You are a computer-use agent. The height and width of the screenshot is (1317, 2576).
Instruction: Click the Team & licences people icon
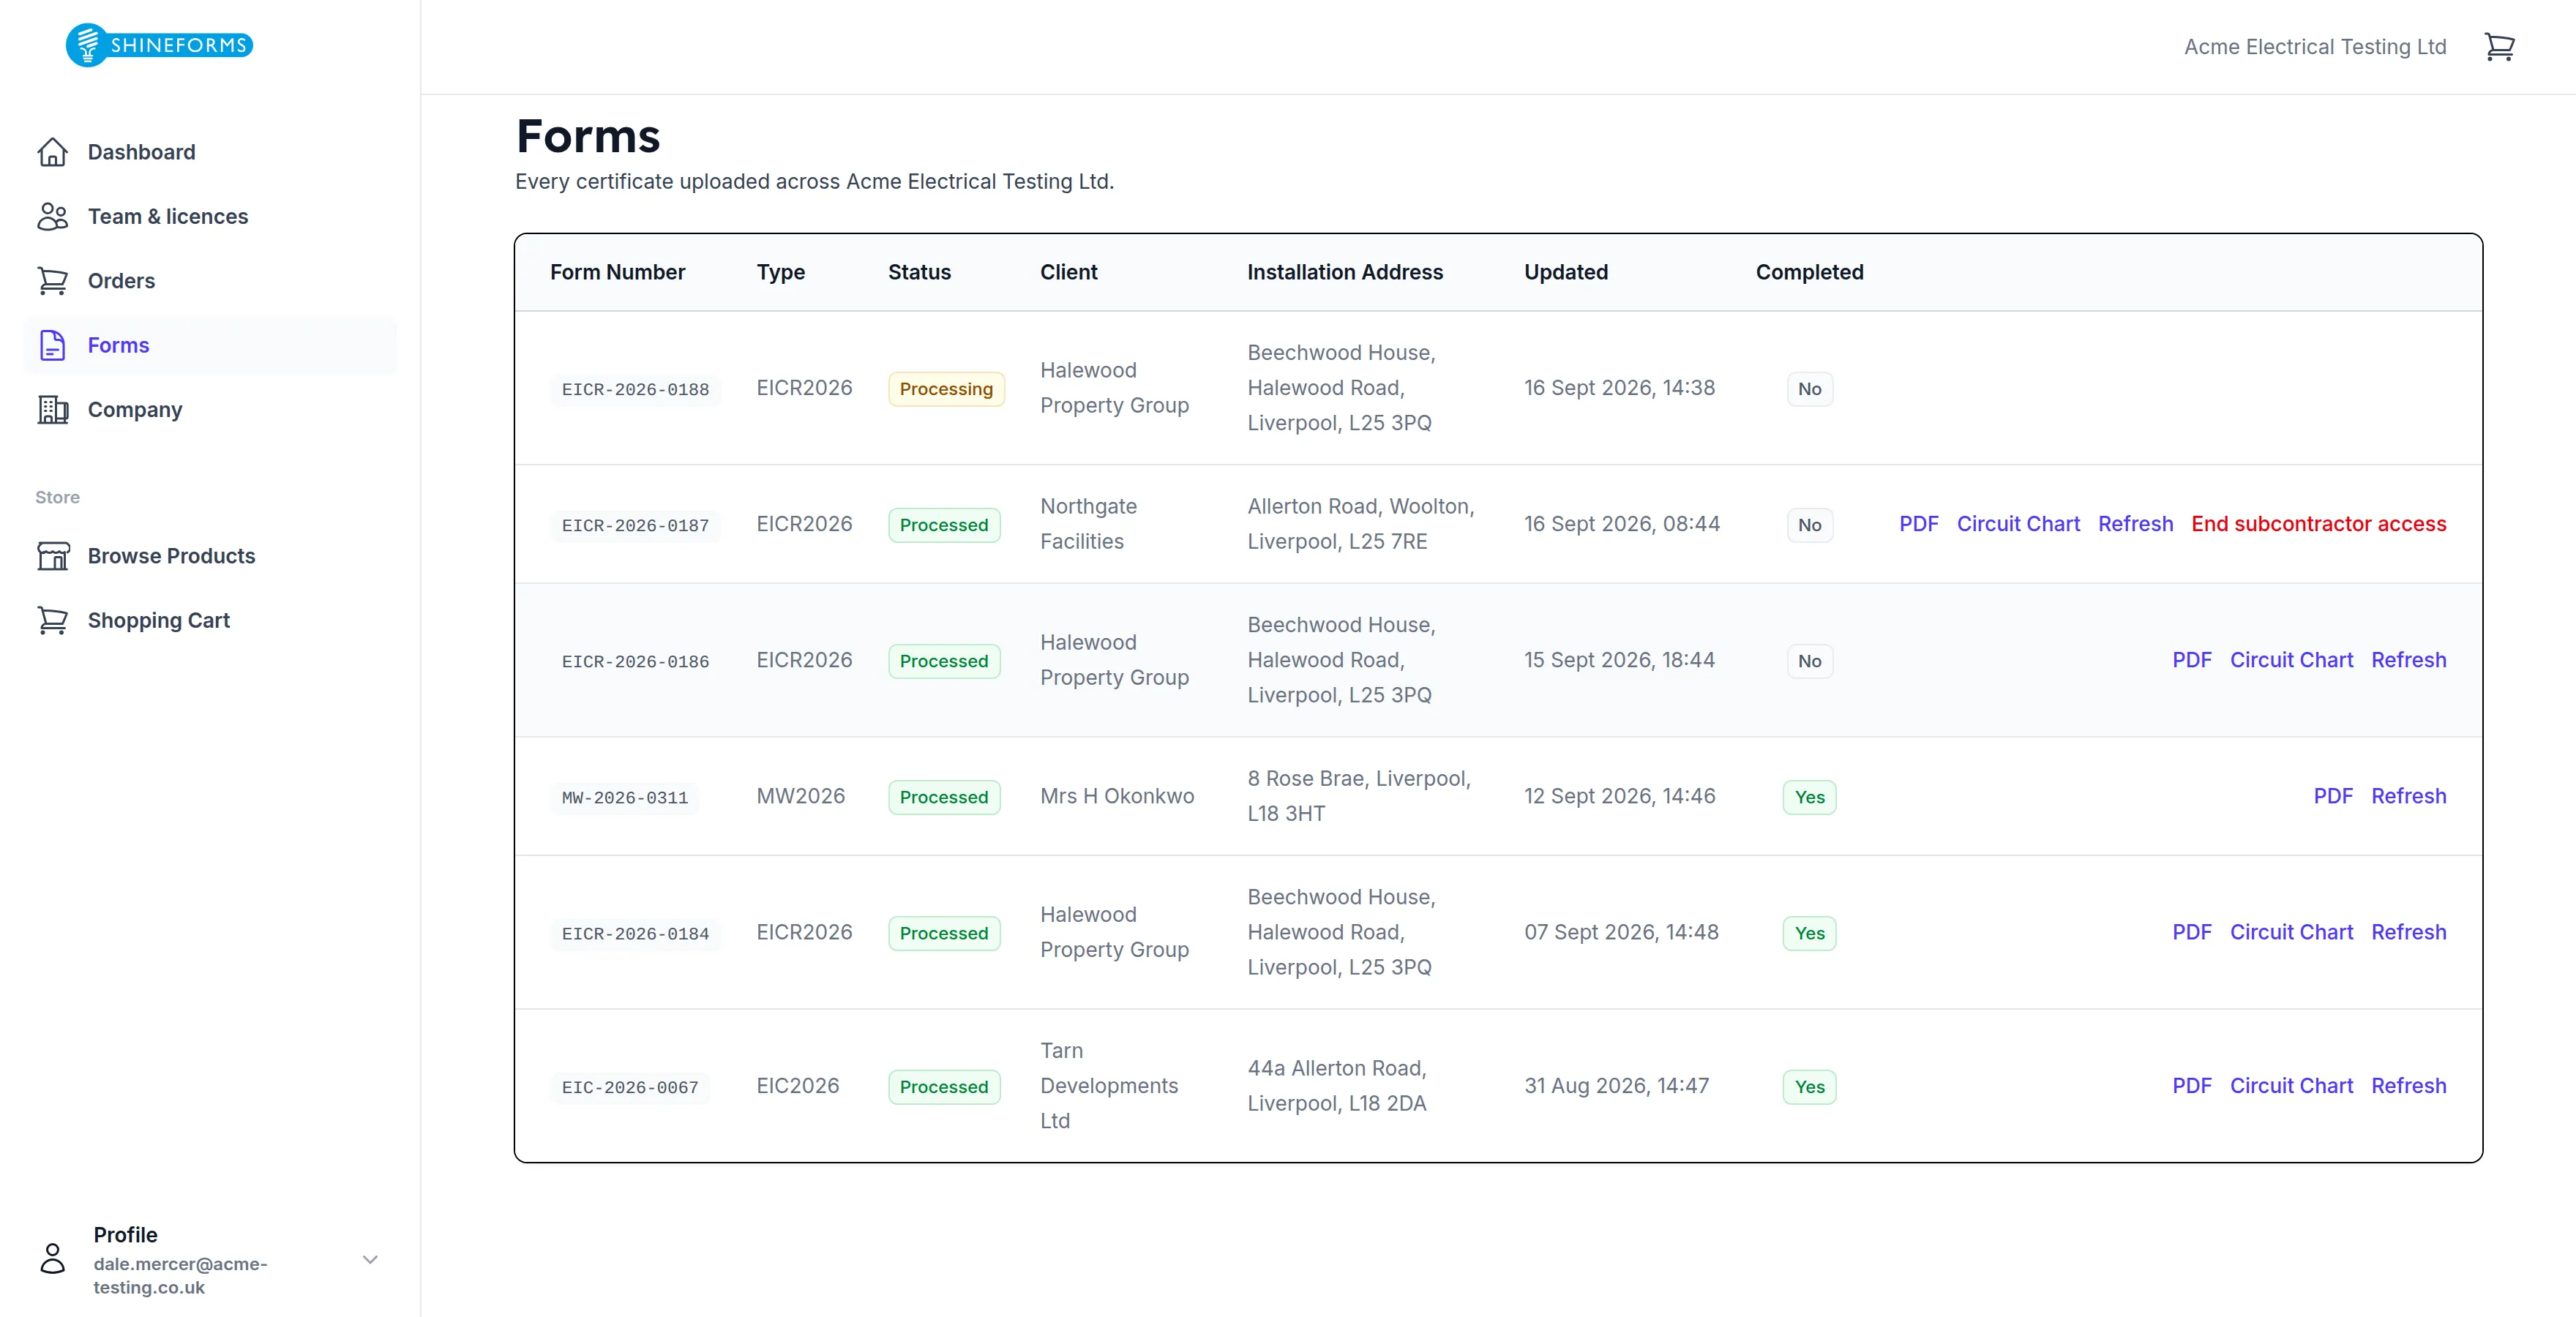[x=52, y=216]
